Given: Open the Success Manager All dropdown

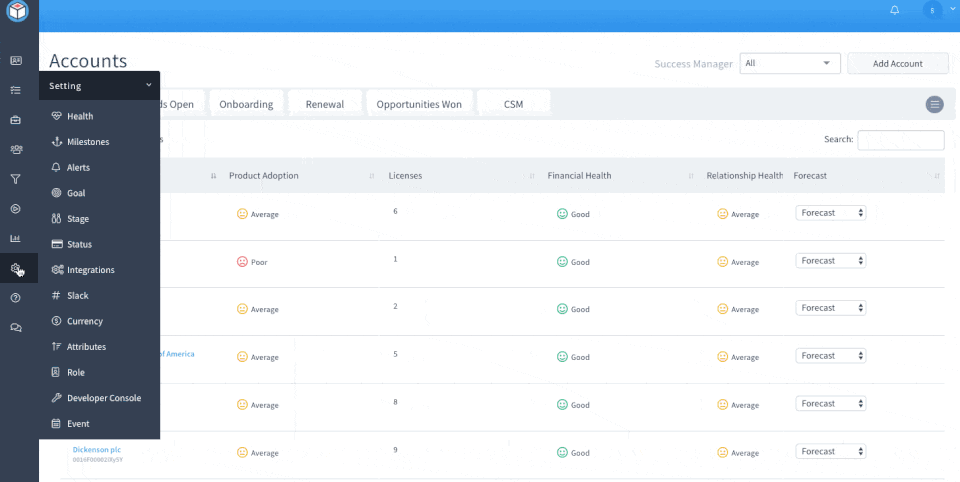Looking at the screenshot, I should coord(790,63).
